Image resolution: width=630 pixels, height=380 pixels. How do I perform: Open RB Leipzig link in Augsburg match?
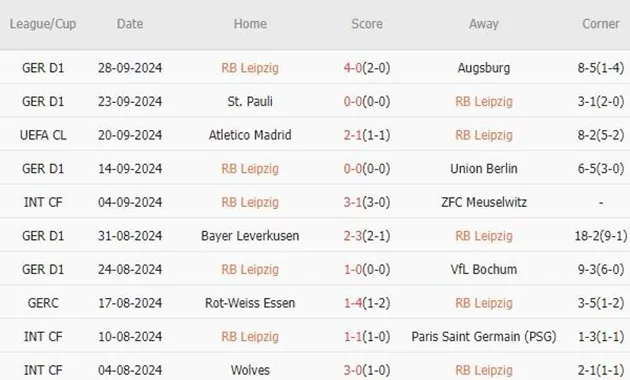tap(250, 68)
